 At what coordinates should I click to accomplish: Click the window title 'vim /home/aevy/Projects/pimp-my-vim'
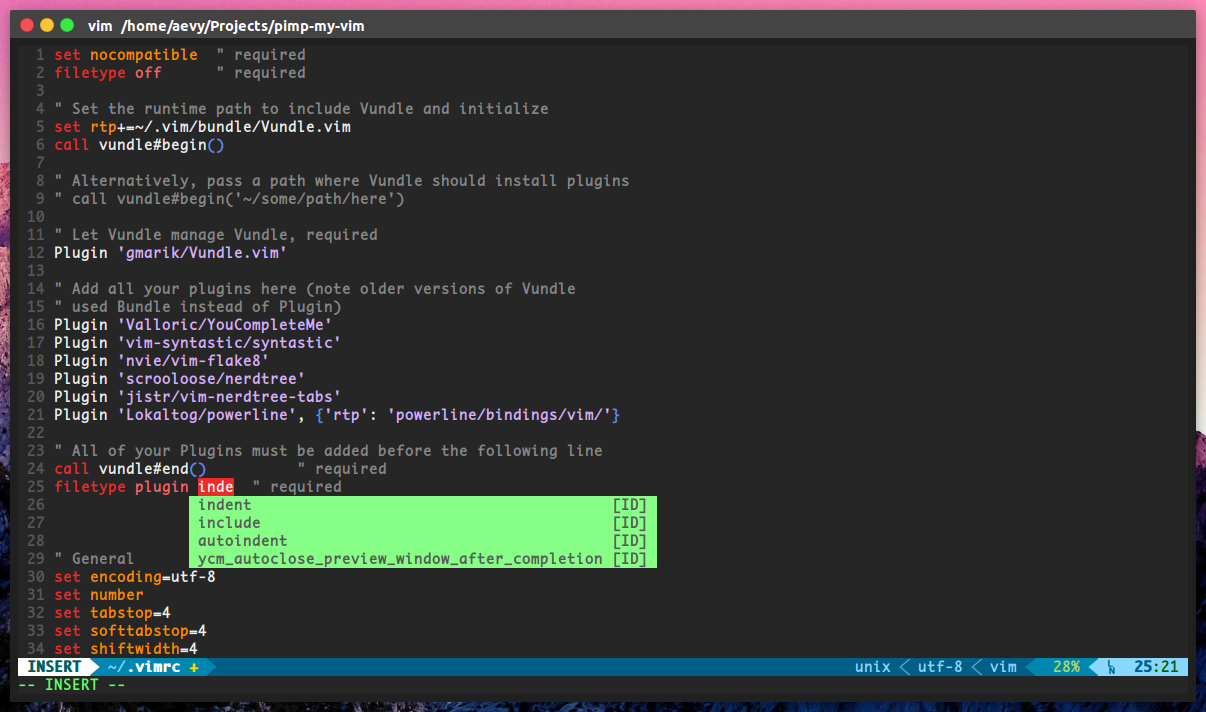point(226,25)
